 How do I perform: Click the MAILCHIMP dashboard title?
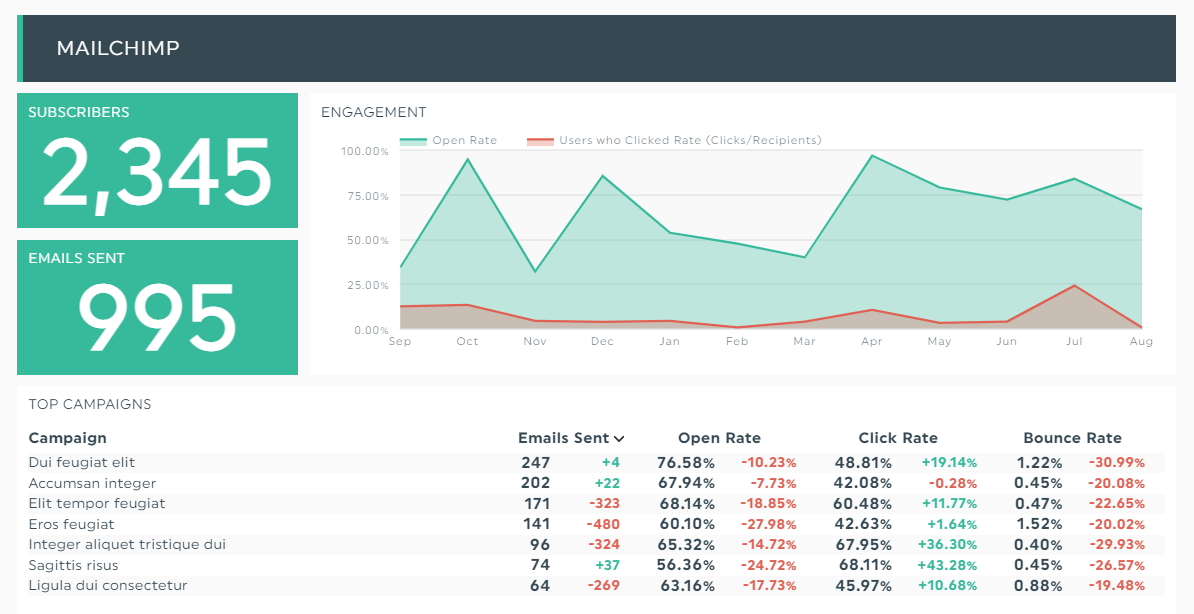(118, 48)
